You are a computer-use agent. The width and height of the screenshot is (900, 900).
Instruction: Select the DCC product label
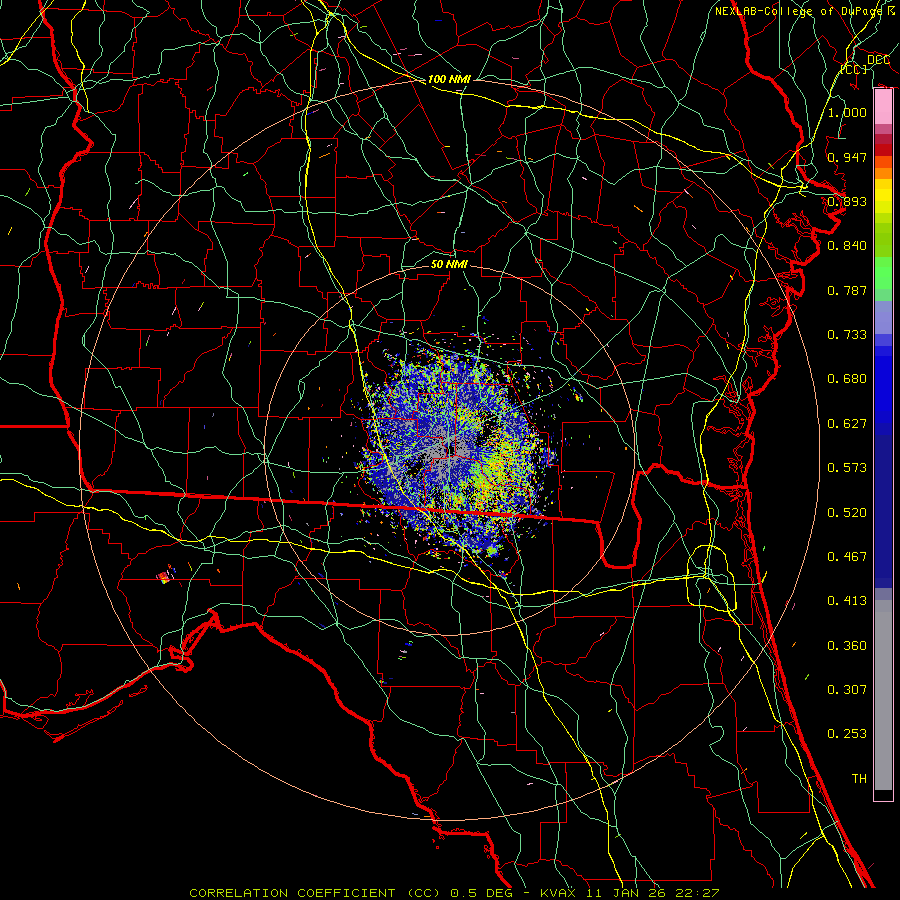(x=878, y=60)
